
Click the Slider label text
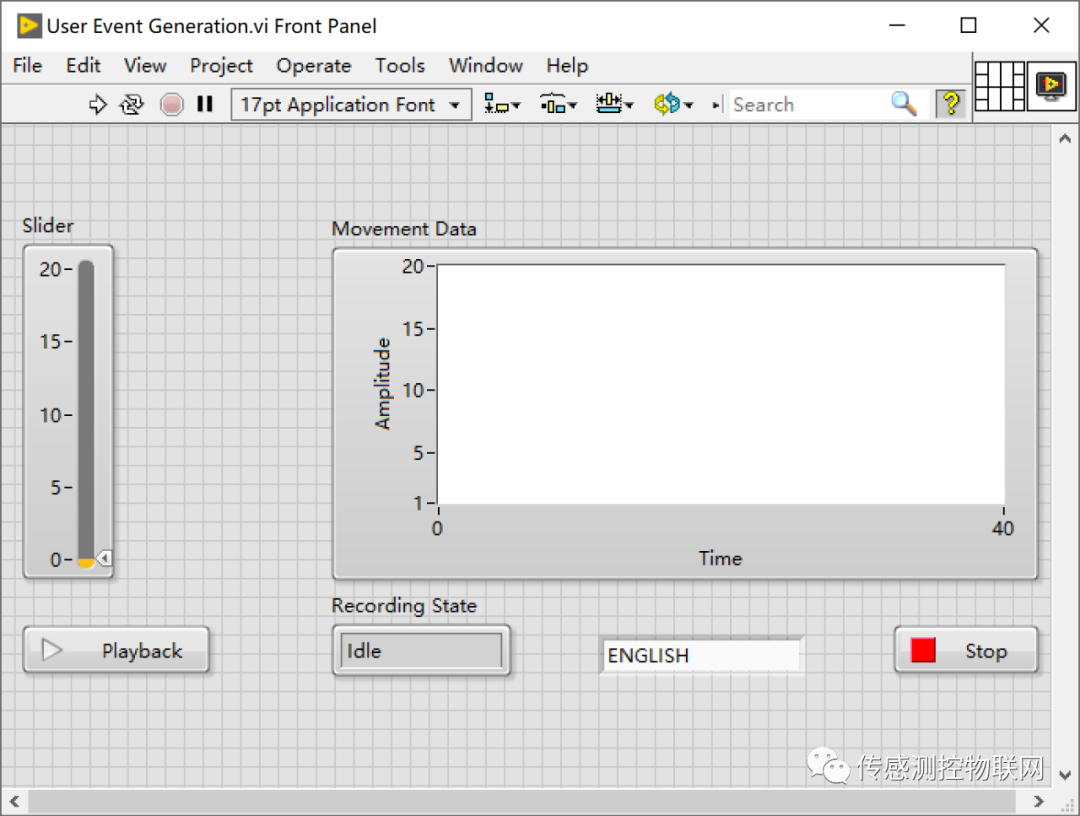coord(48,225)
